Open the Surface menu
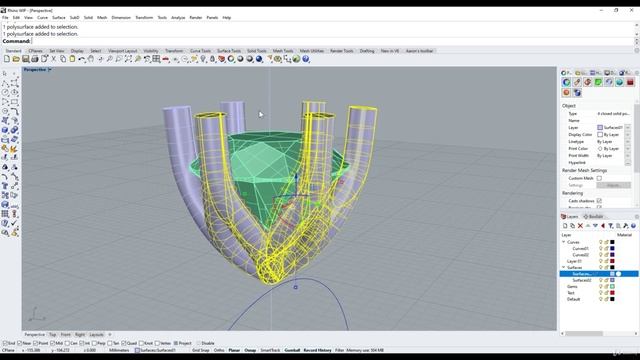This screenshot has height=360, width=640. tap(58, 18)
